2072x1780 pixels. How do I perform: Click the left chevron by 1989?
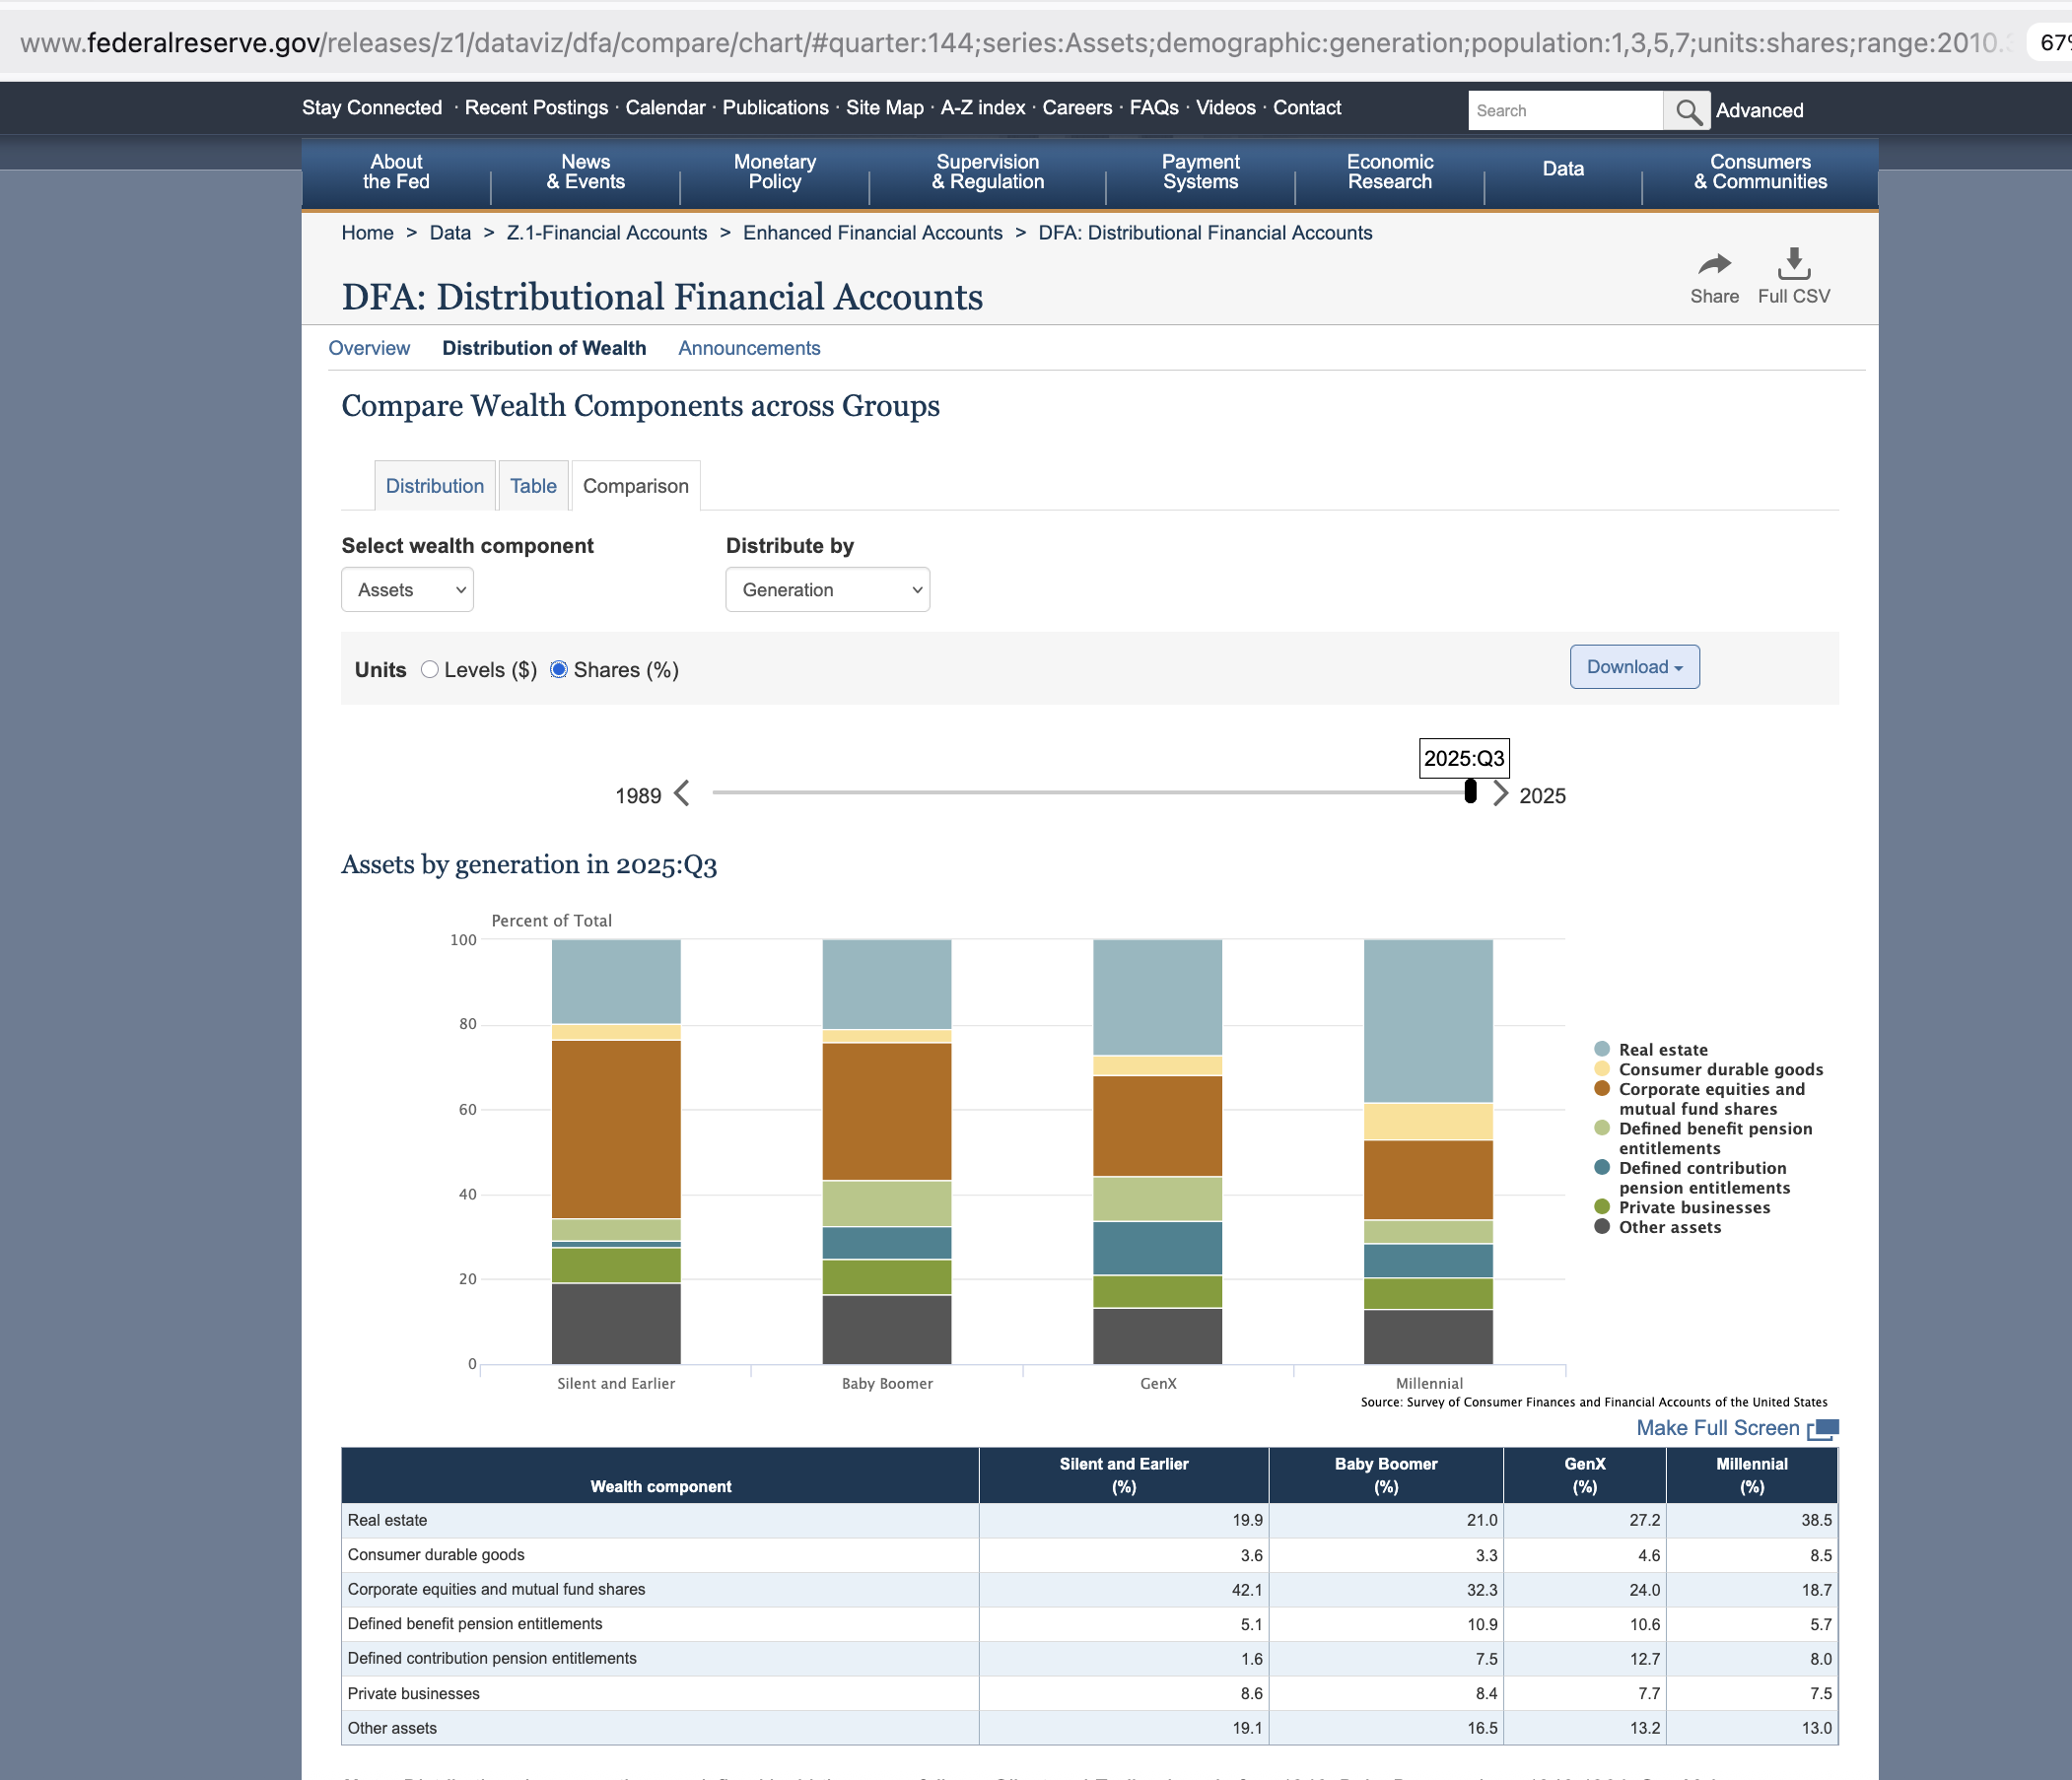click(682, 794)
